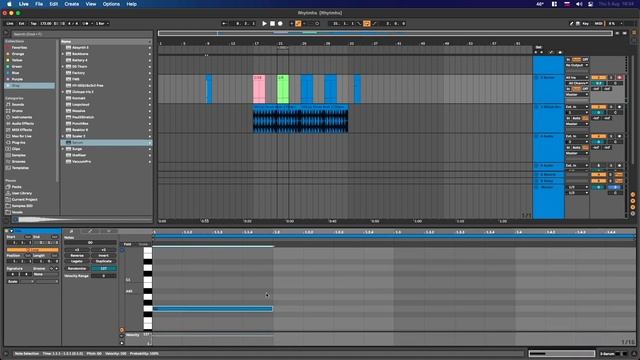The image size is (640, 360).
Task: Toggle the orange Loop switch in transport
Action: coord(367,24)
